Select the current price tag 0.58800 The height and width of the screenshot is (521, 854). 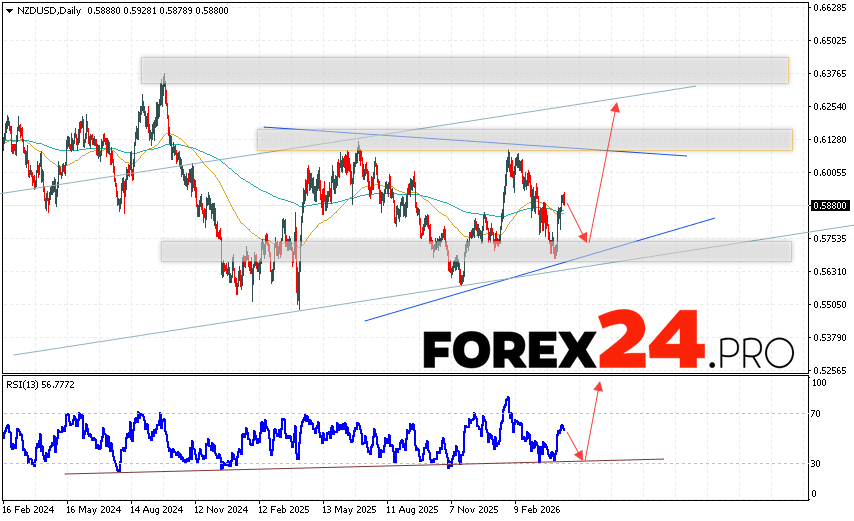(x=829, y=206)
